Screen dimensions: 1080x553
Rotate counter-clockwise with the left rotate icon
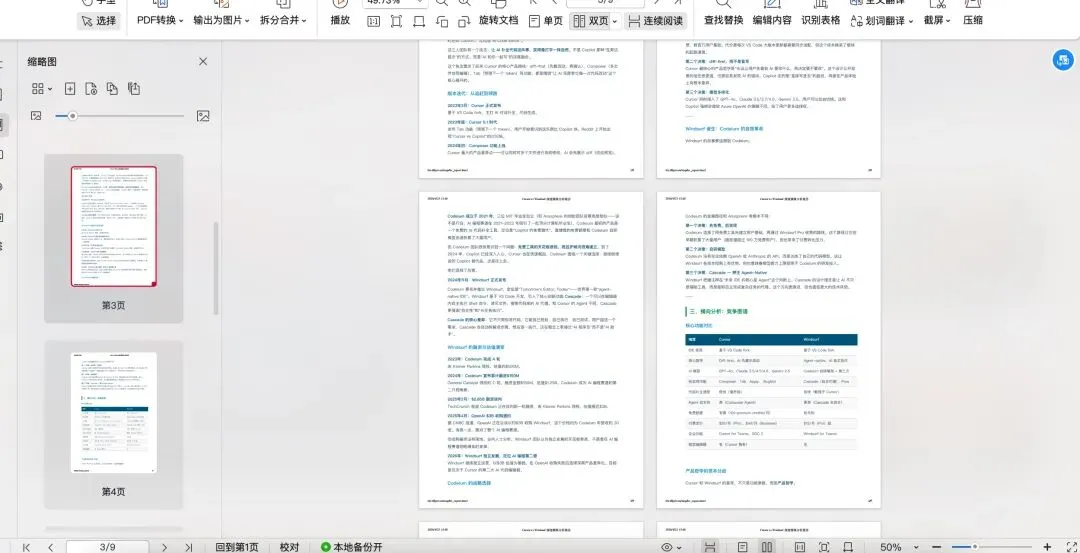click(x=443, y=21)
